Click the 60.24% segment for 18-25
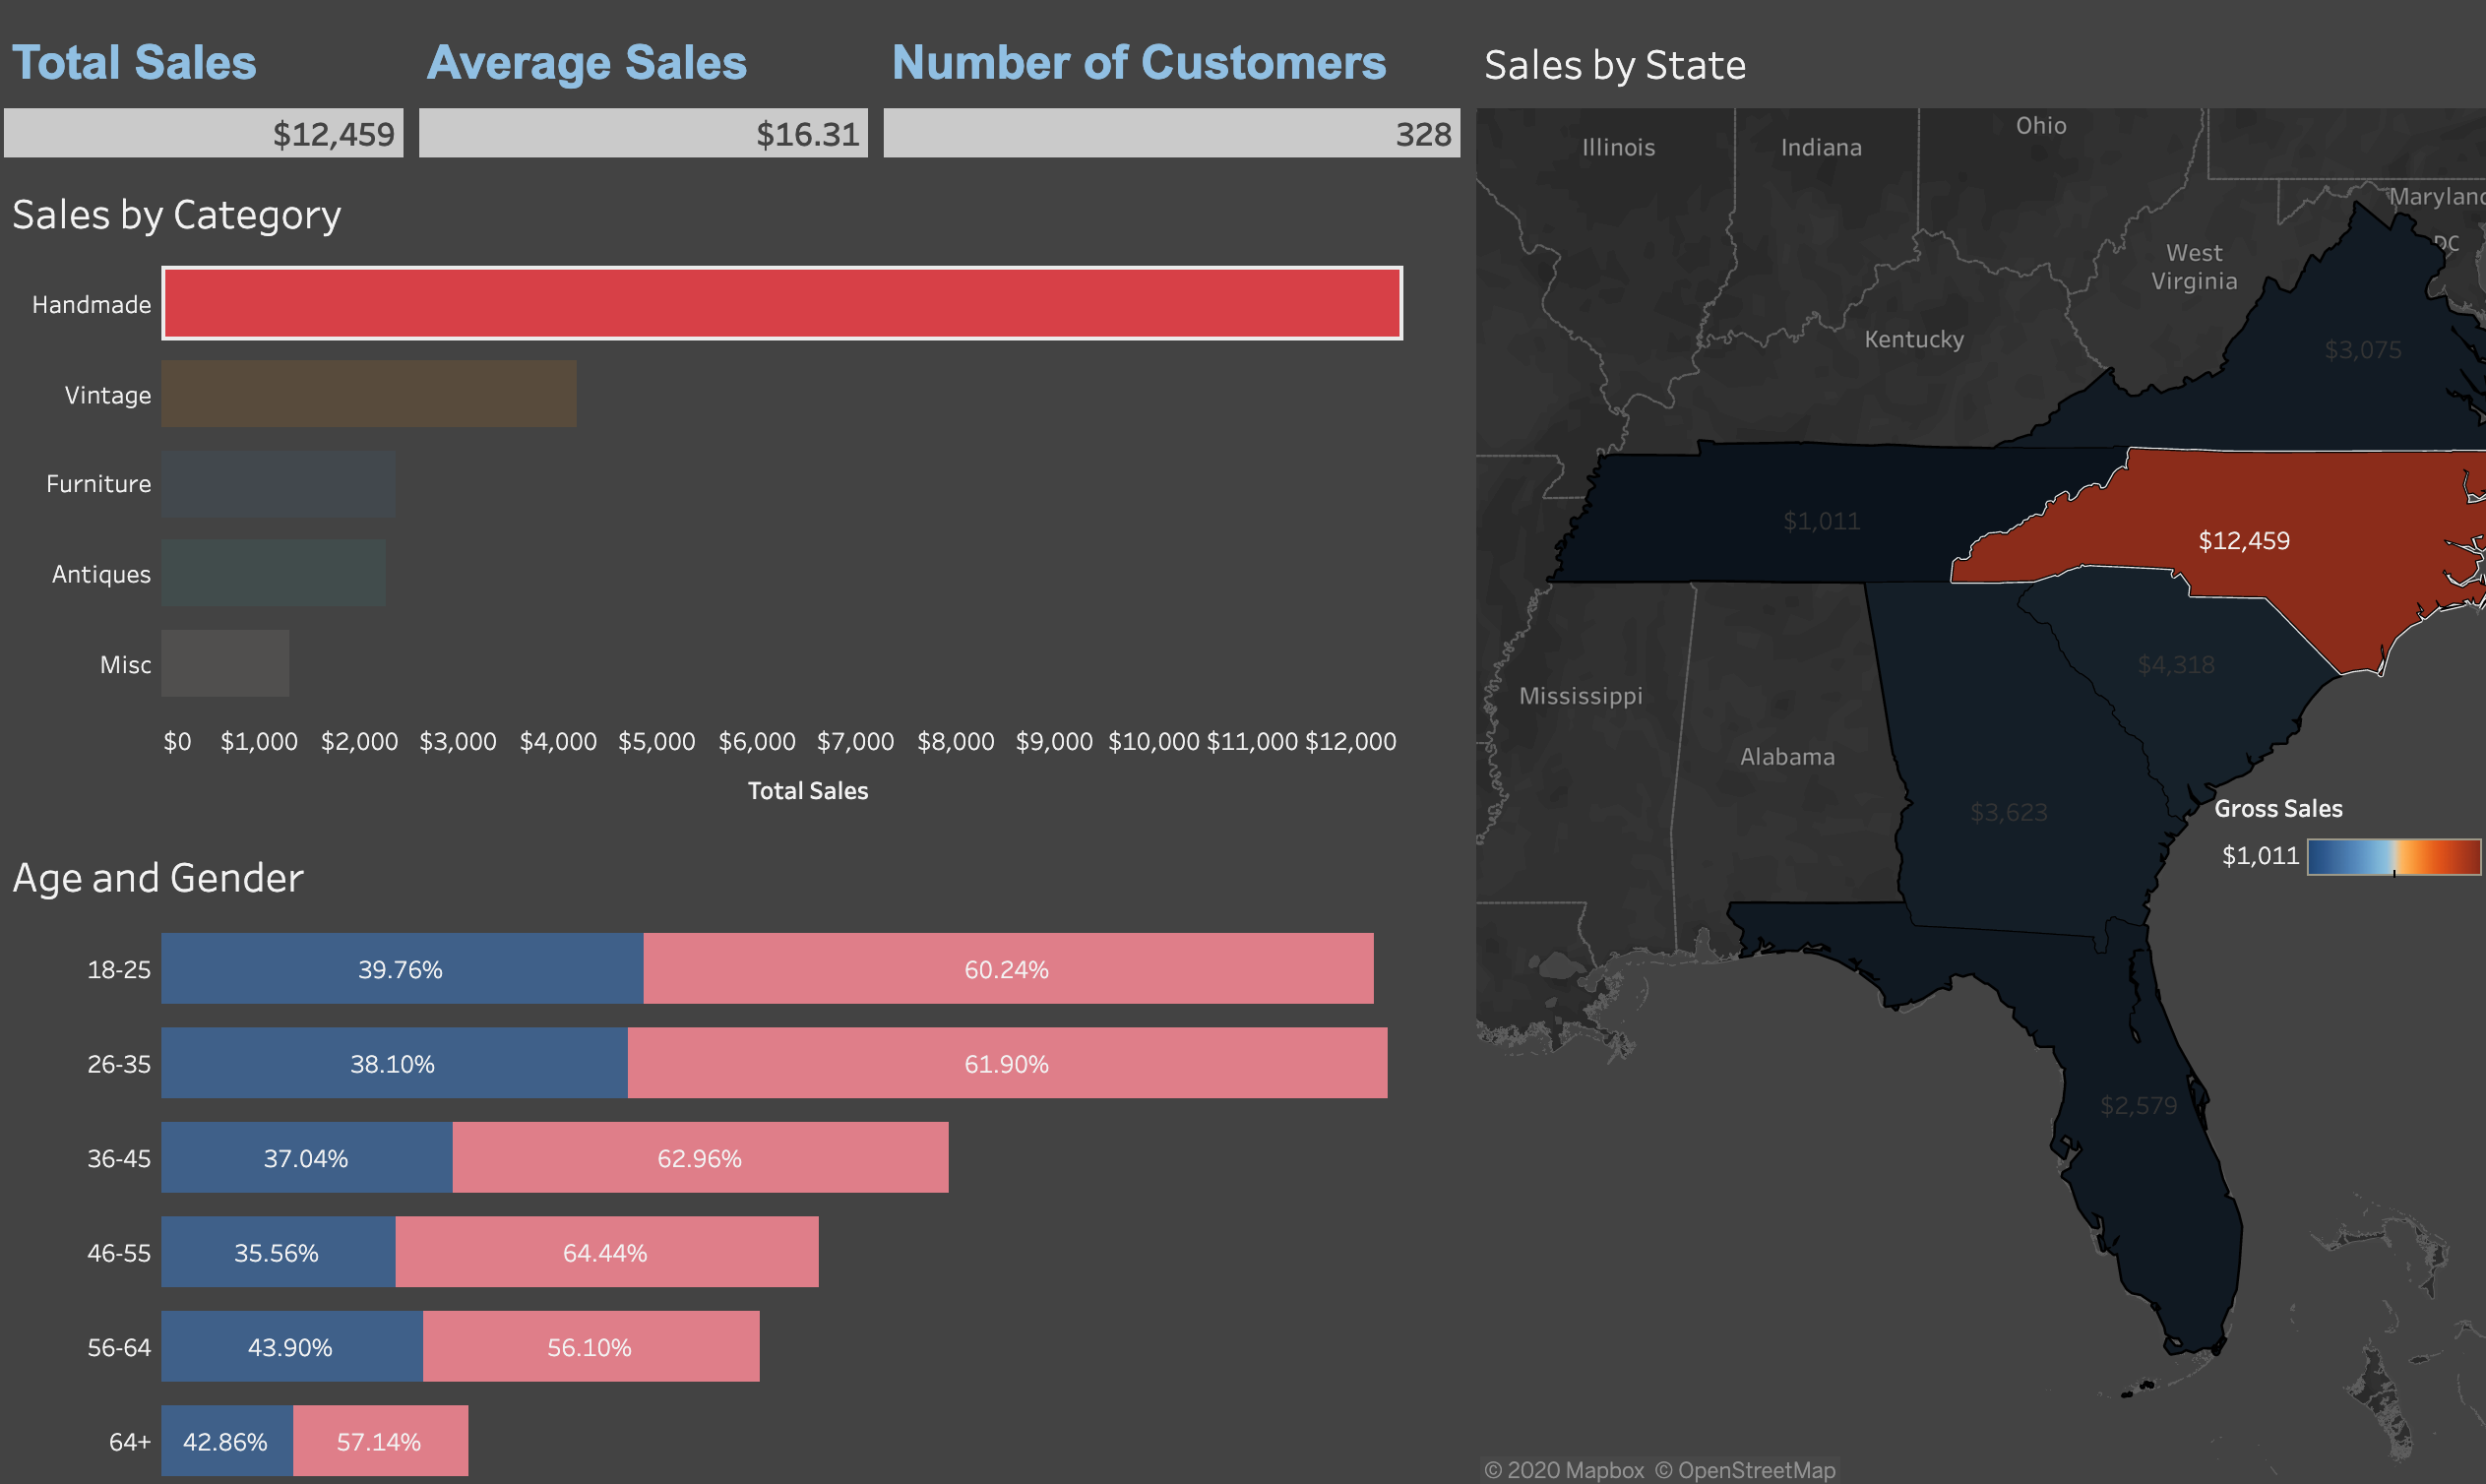Screen dimensions: 2486x1484 (1008, 969)
